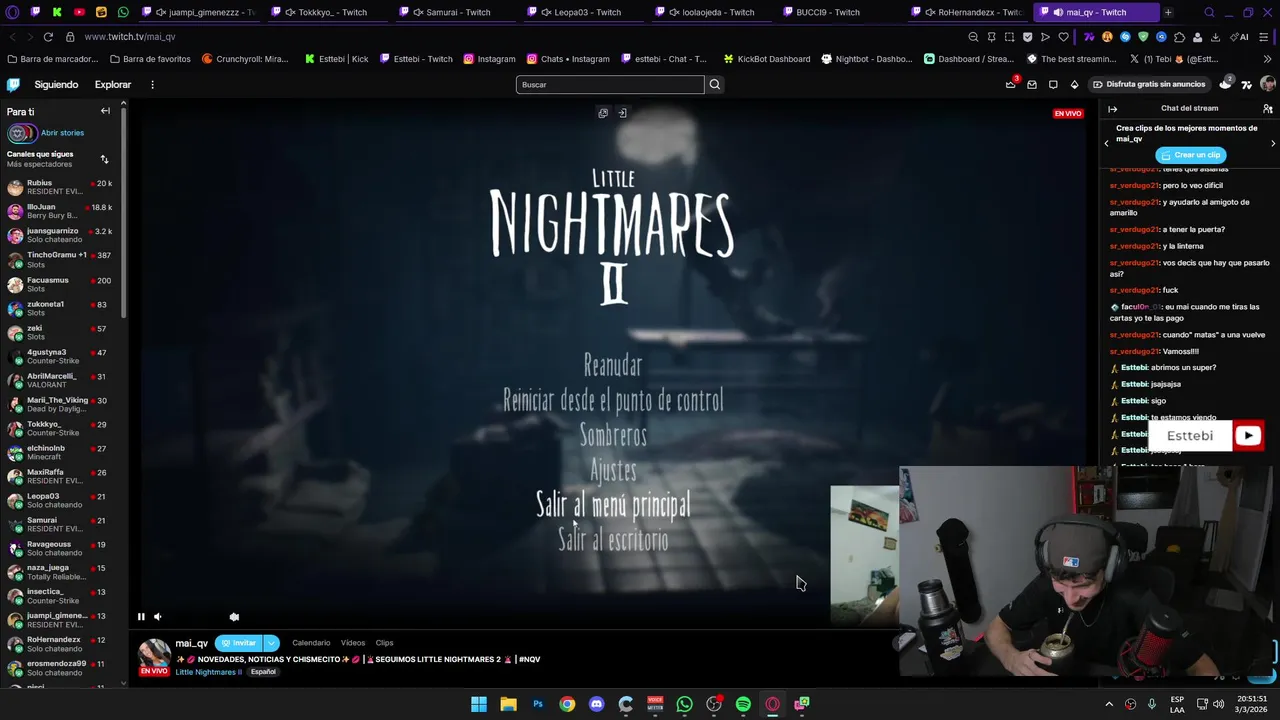Image resolution: width=1280 pixels, height=720 pixels.
Task: Go to next chat banner arrow
Action: tap(1273, 144)
